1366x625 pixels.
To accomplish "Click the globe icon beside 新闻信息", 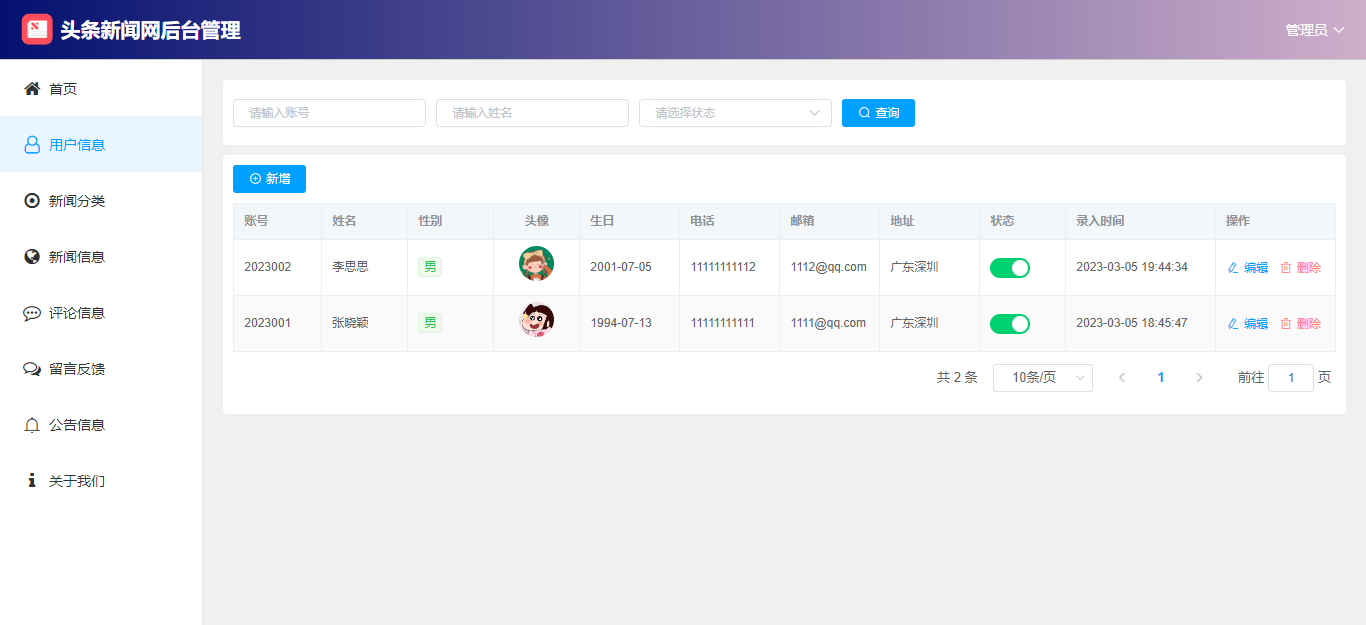I will pyautogui.click(x=32, y=257).
